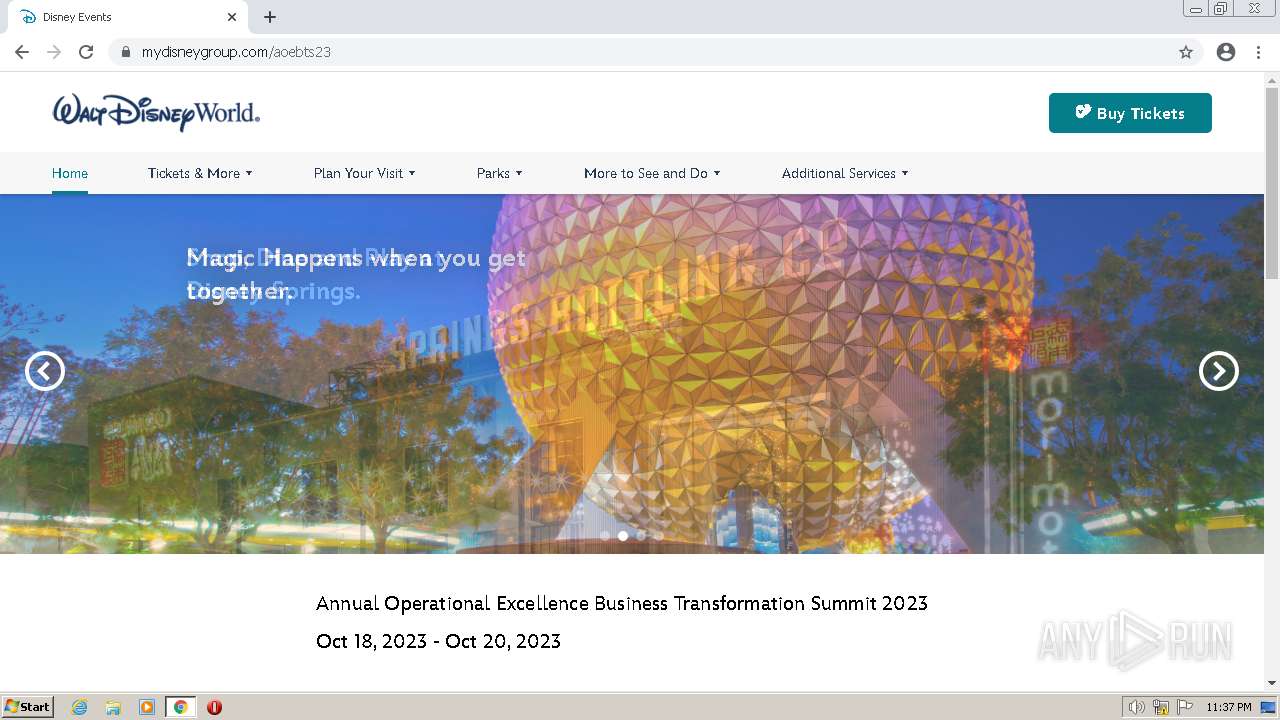Click the browser forward arrow

pyautogui.click(x=54, y=52)
